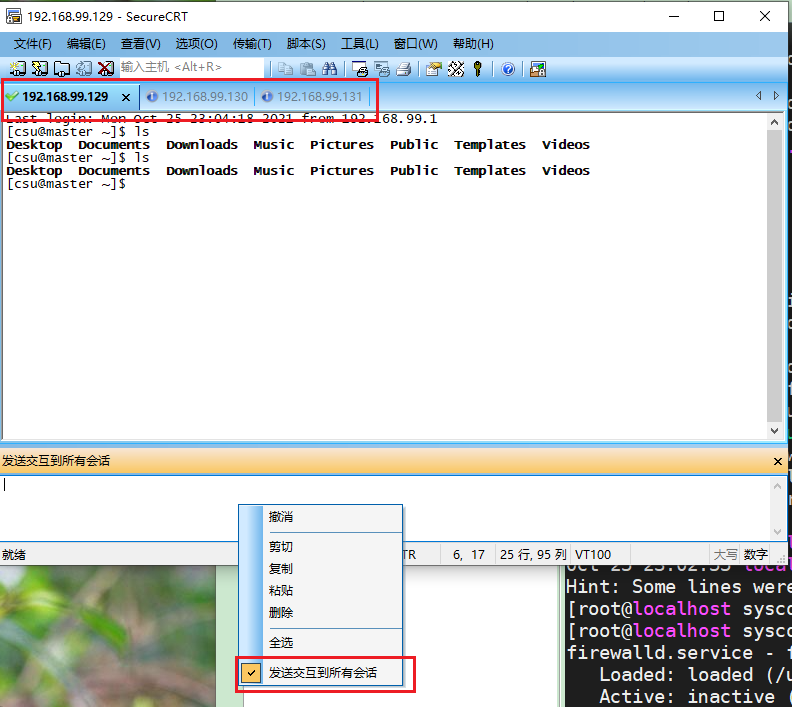The height and width of the screenshot is (707, 792).
Task: Open the 窗口(W) menu
Action: coord(416,44)
